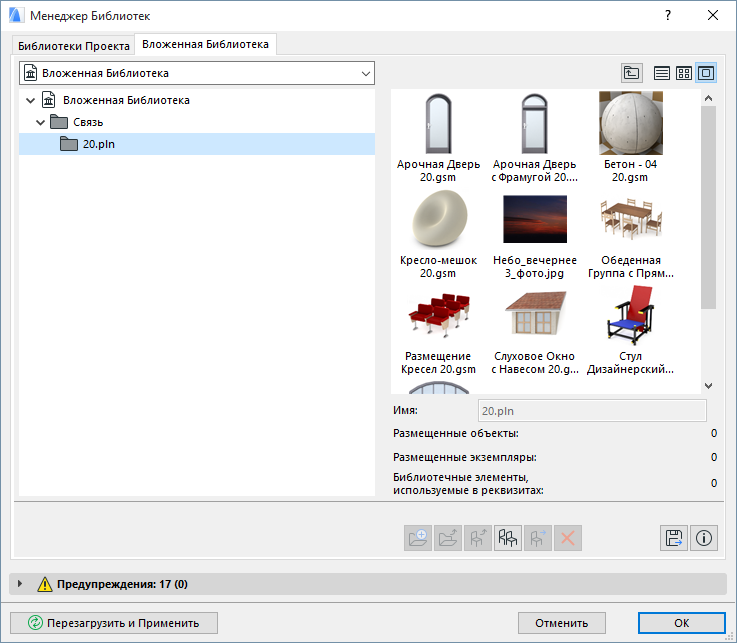Click Перезагрузить и Применить button
The image size is (737, 643).
pos(114,623)
